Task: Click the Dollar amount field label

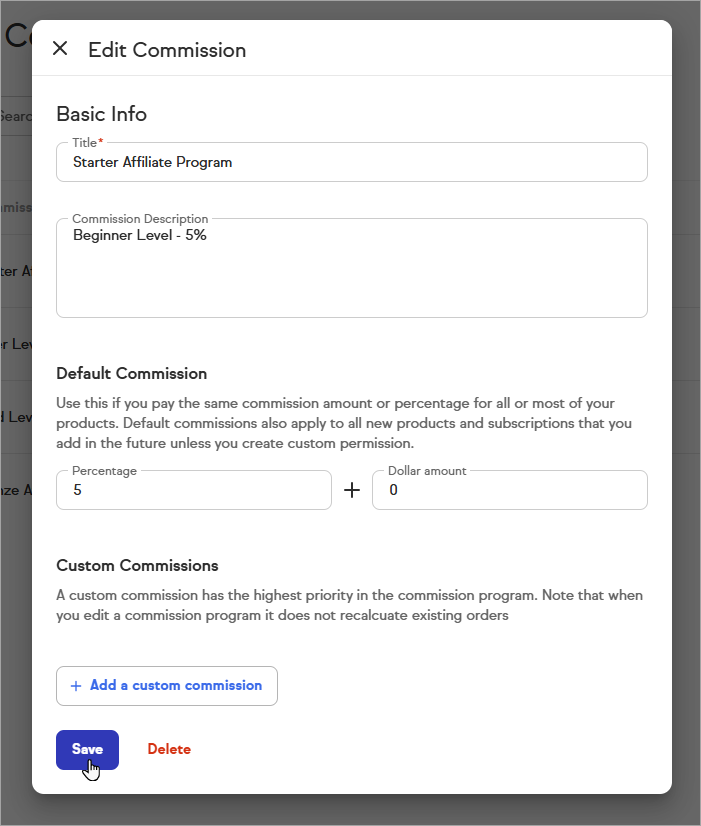Action: click(x=427, y=470)
